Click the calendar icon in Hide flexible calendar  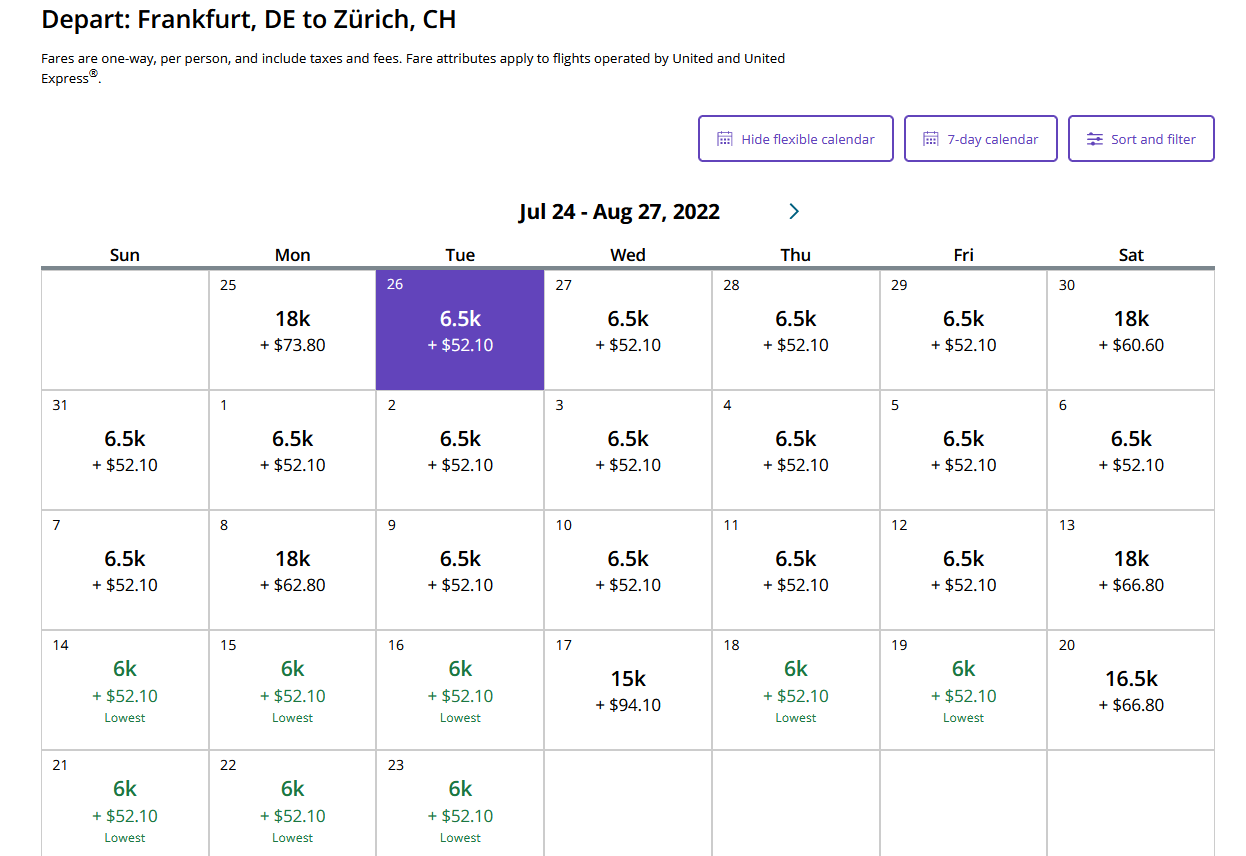tap(725, 139)
